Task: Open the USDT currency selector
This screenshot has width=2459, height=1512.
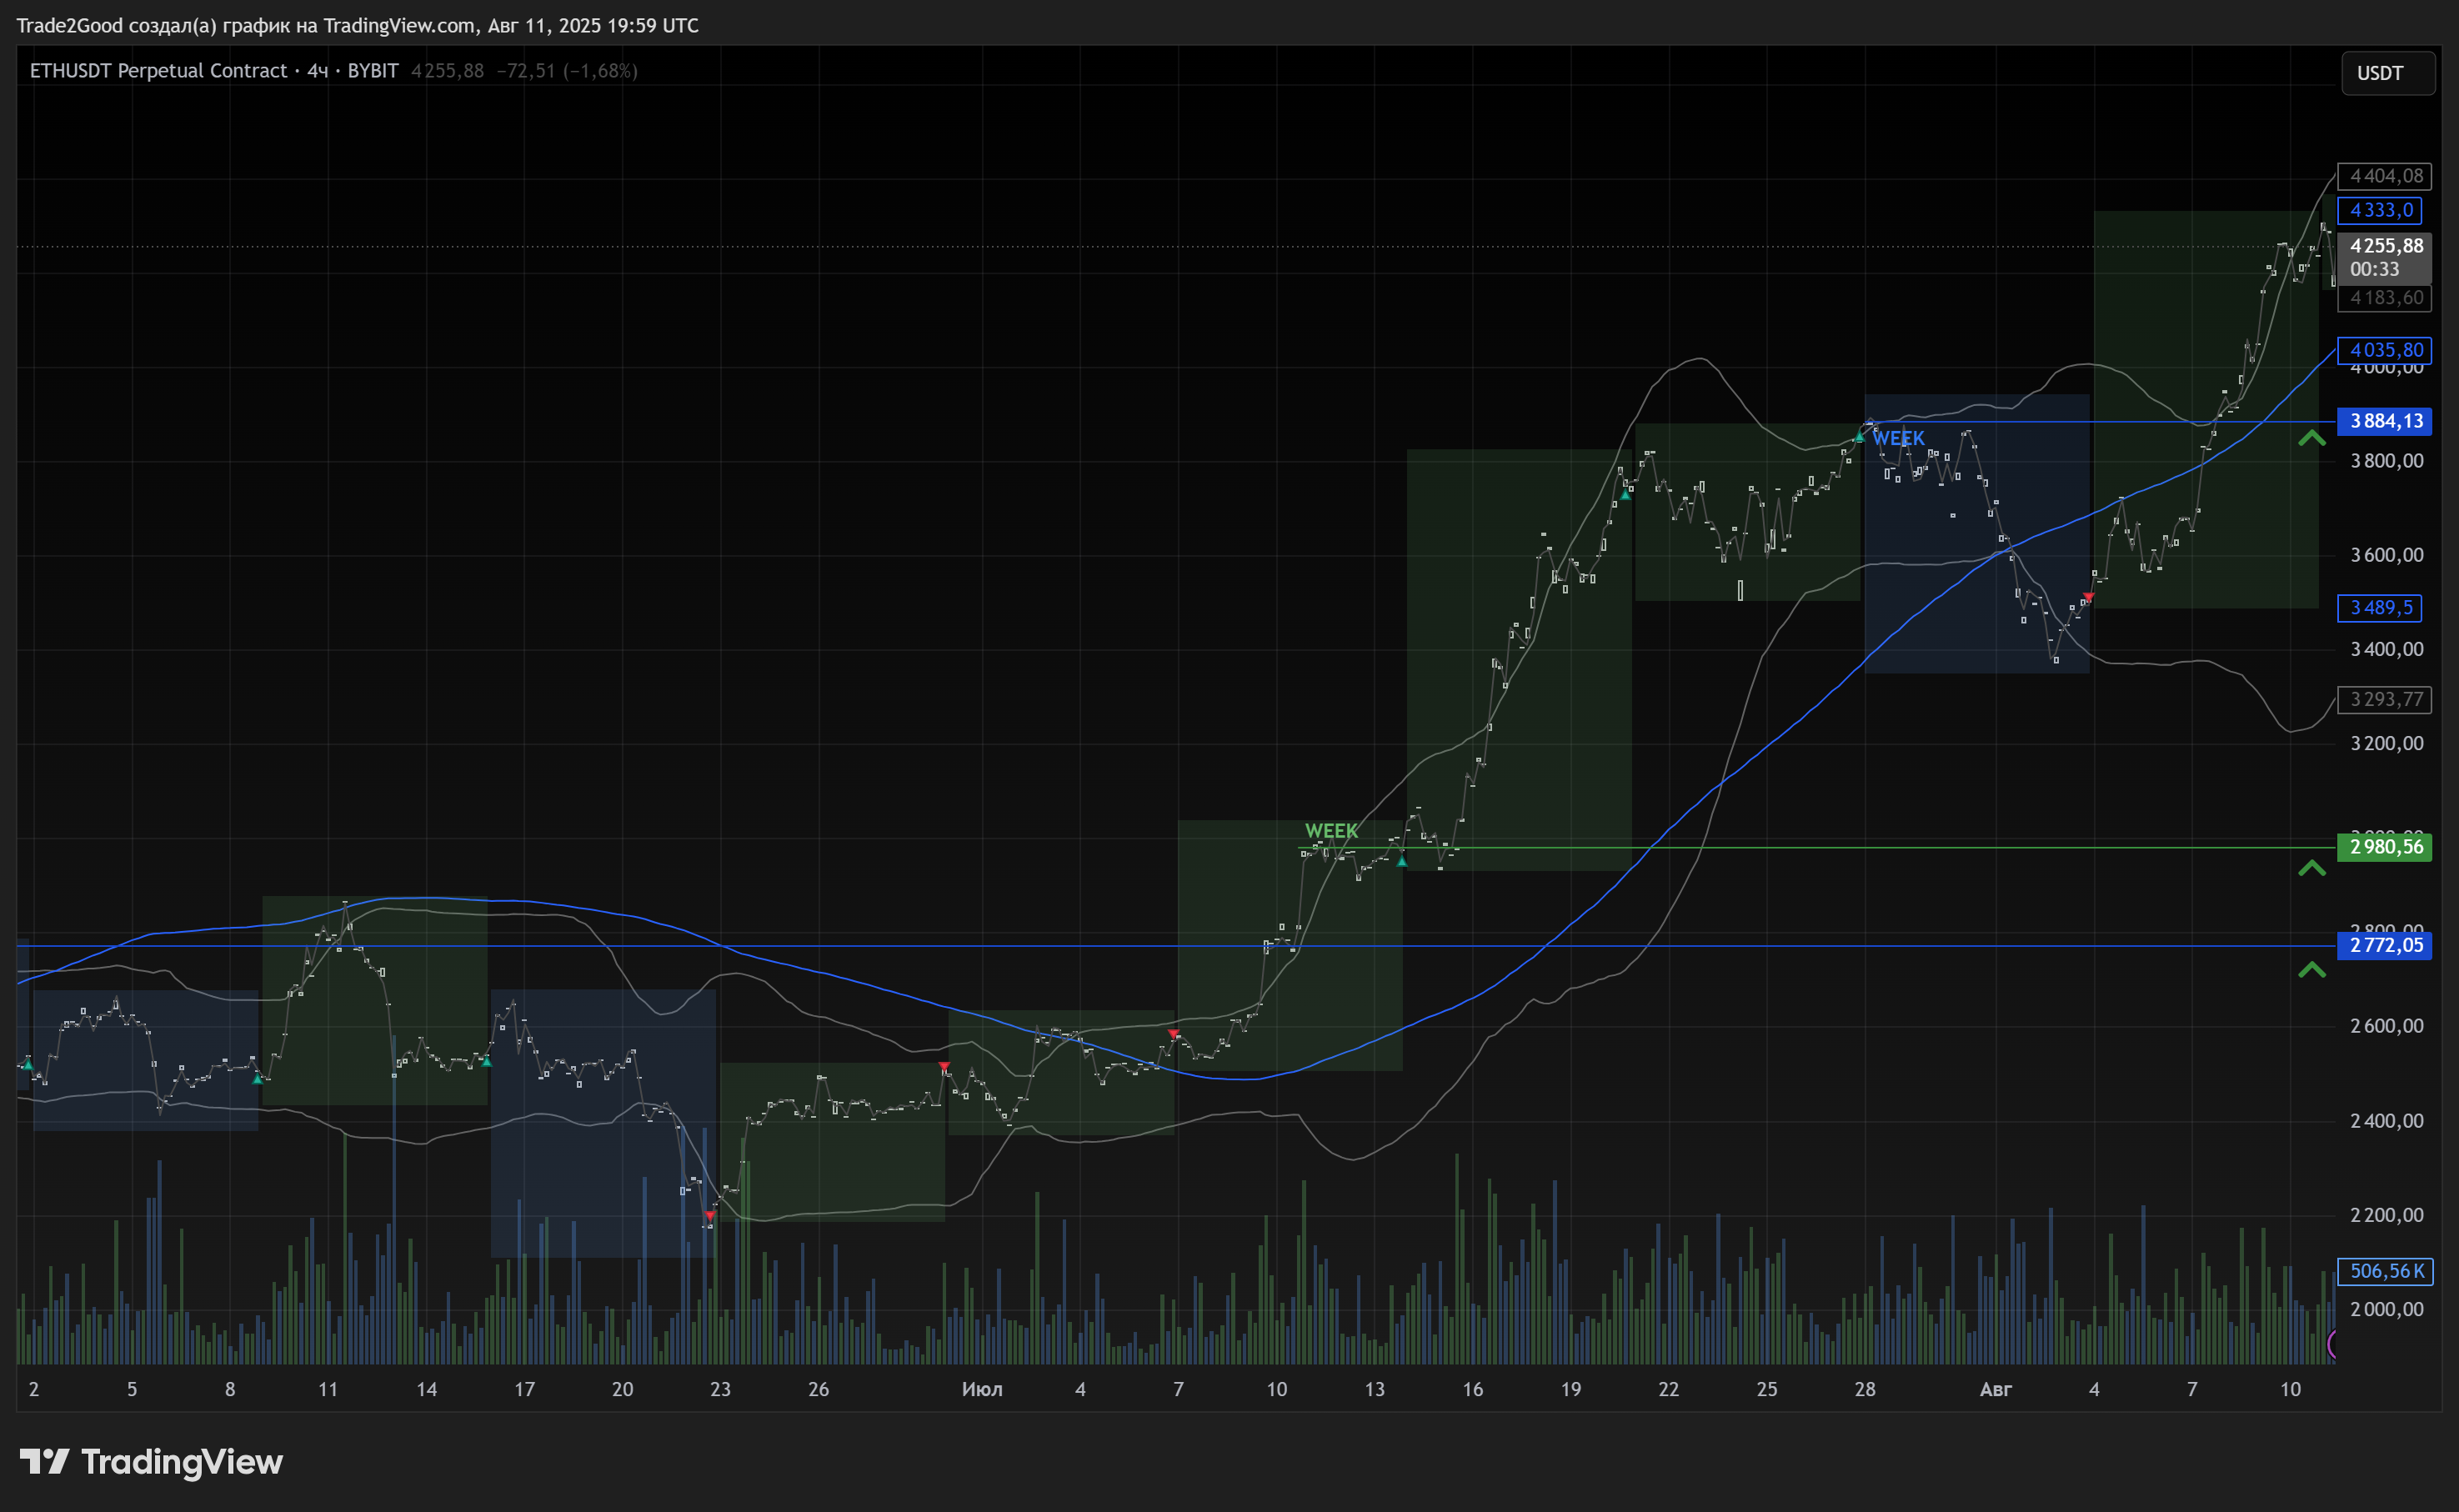Action: (x=2387, y=73)
